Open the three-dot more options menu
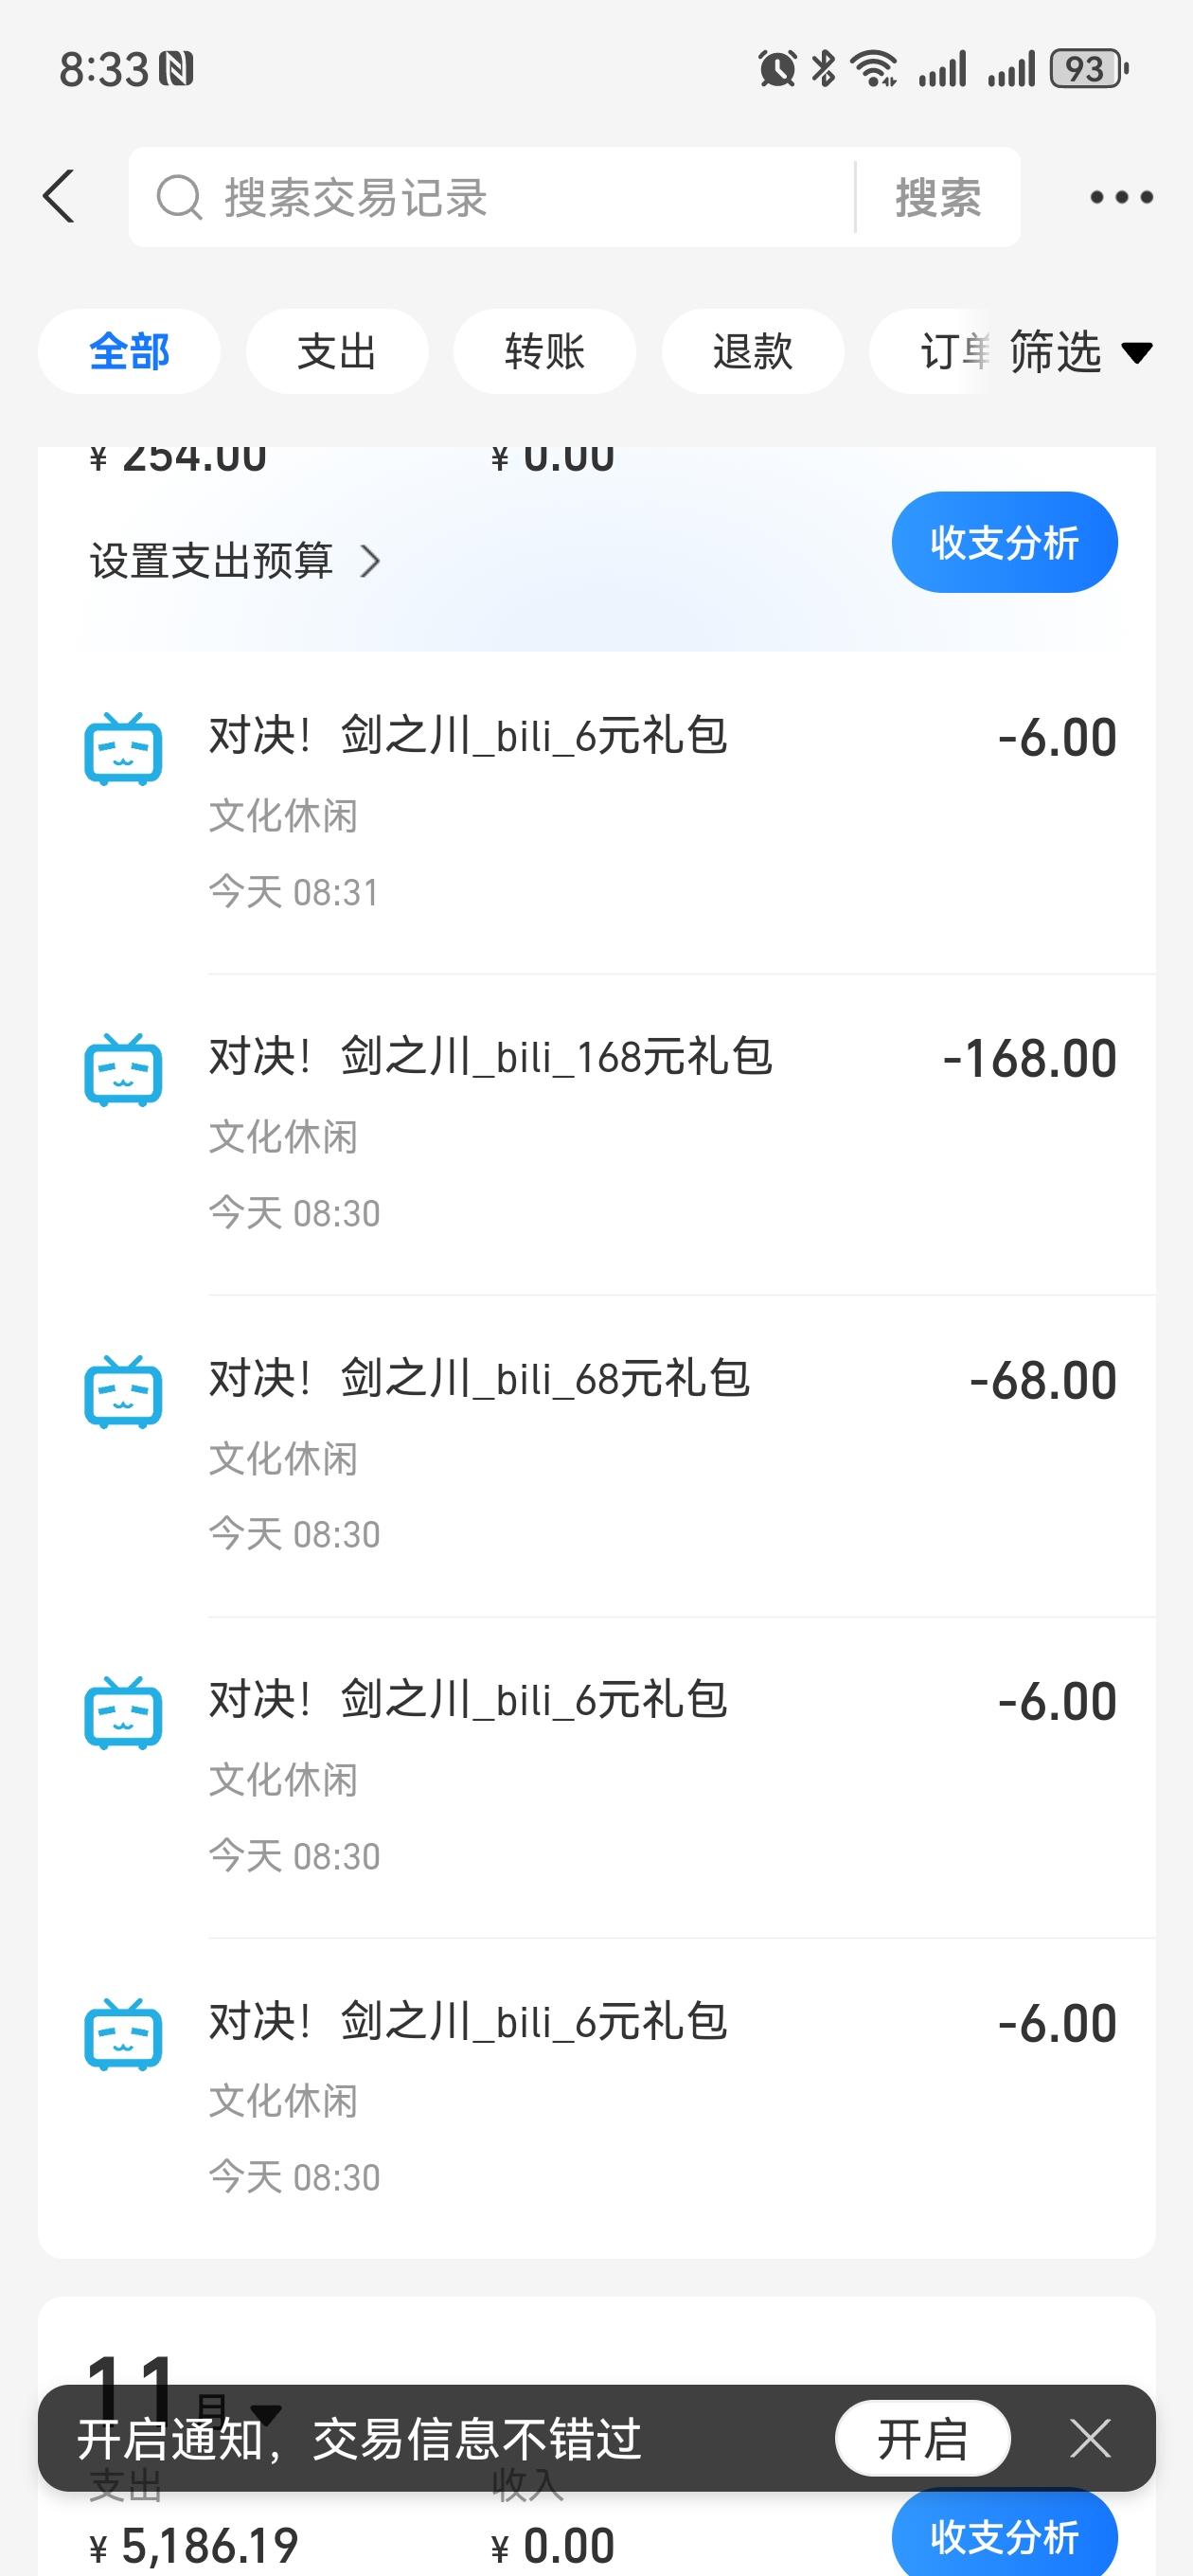Image resolution: width=1193 pixels, height=2576 pixels. pos(1120,197)
